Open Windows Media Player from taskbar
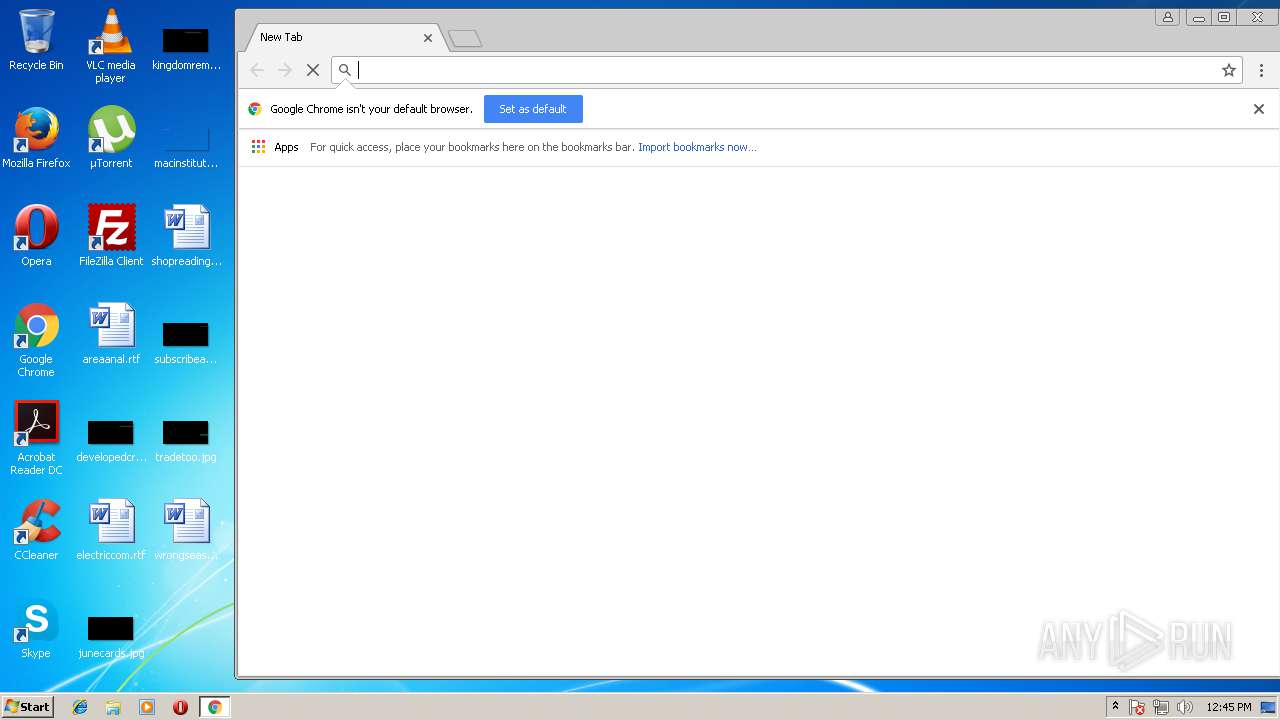 click(x=147, y=707)
